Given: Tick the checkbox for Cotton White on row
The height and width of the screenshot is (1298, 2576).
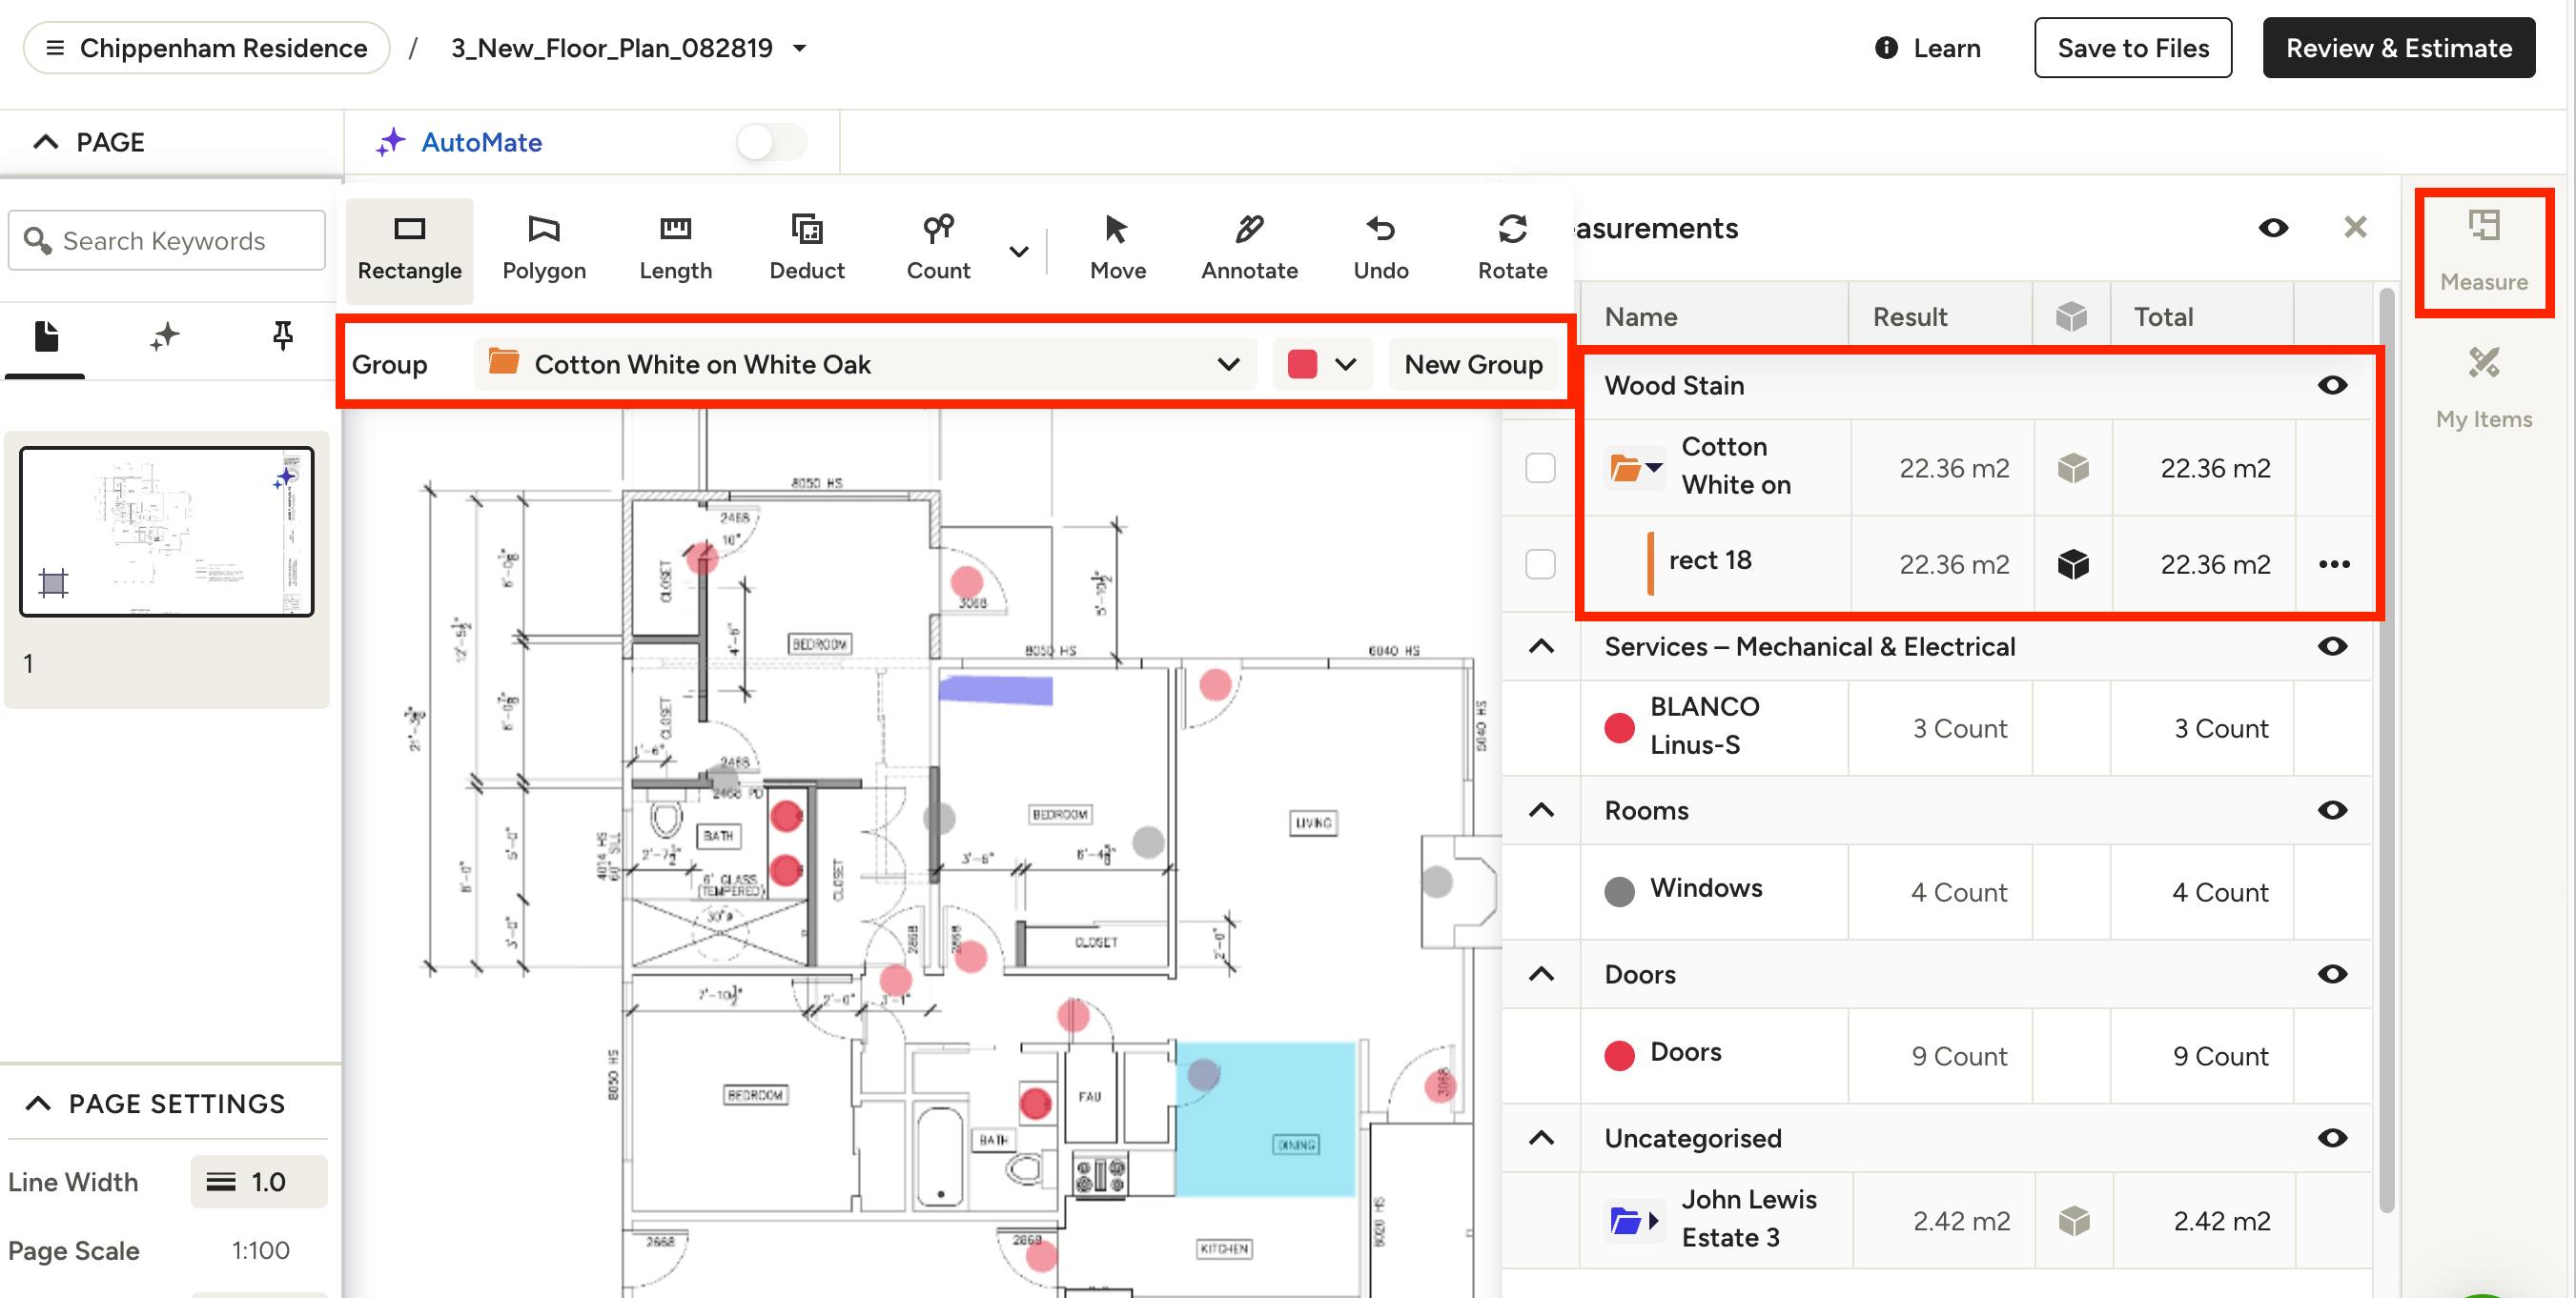Looking at the screenshot, I should tap(1540, 468).
